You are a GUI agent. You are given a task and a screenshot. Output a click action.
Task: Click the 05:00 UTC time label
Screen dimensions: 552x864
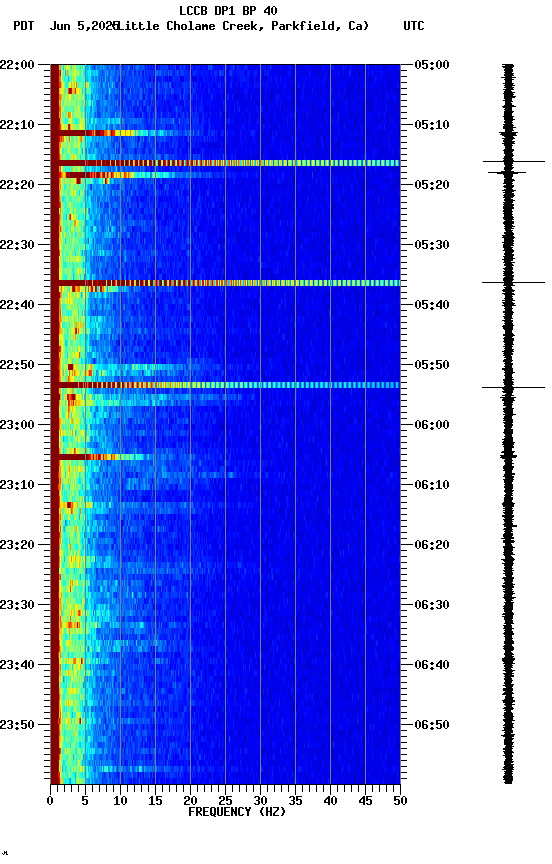(x=432, y=65)
